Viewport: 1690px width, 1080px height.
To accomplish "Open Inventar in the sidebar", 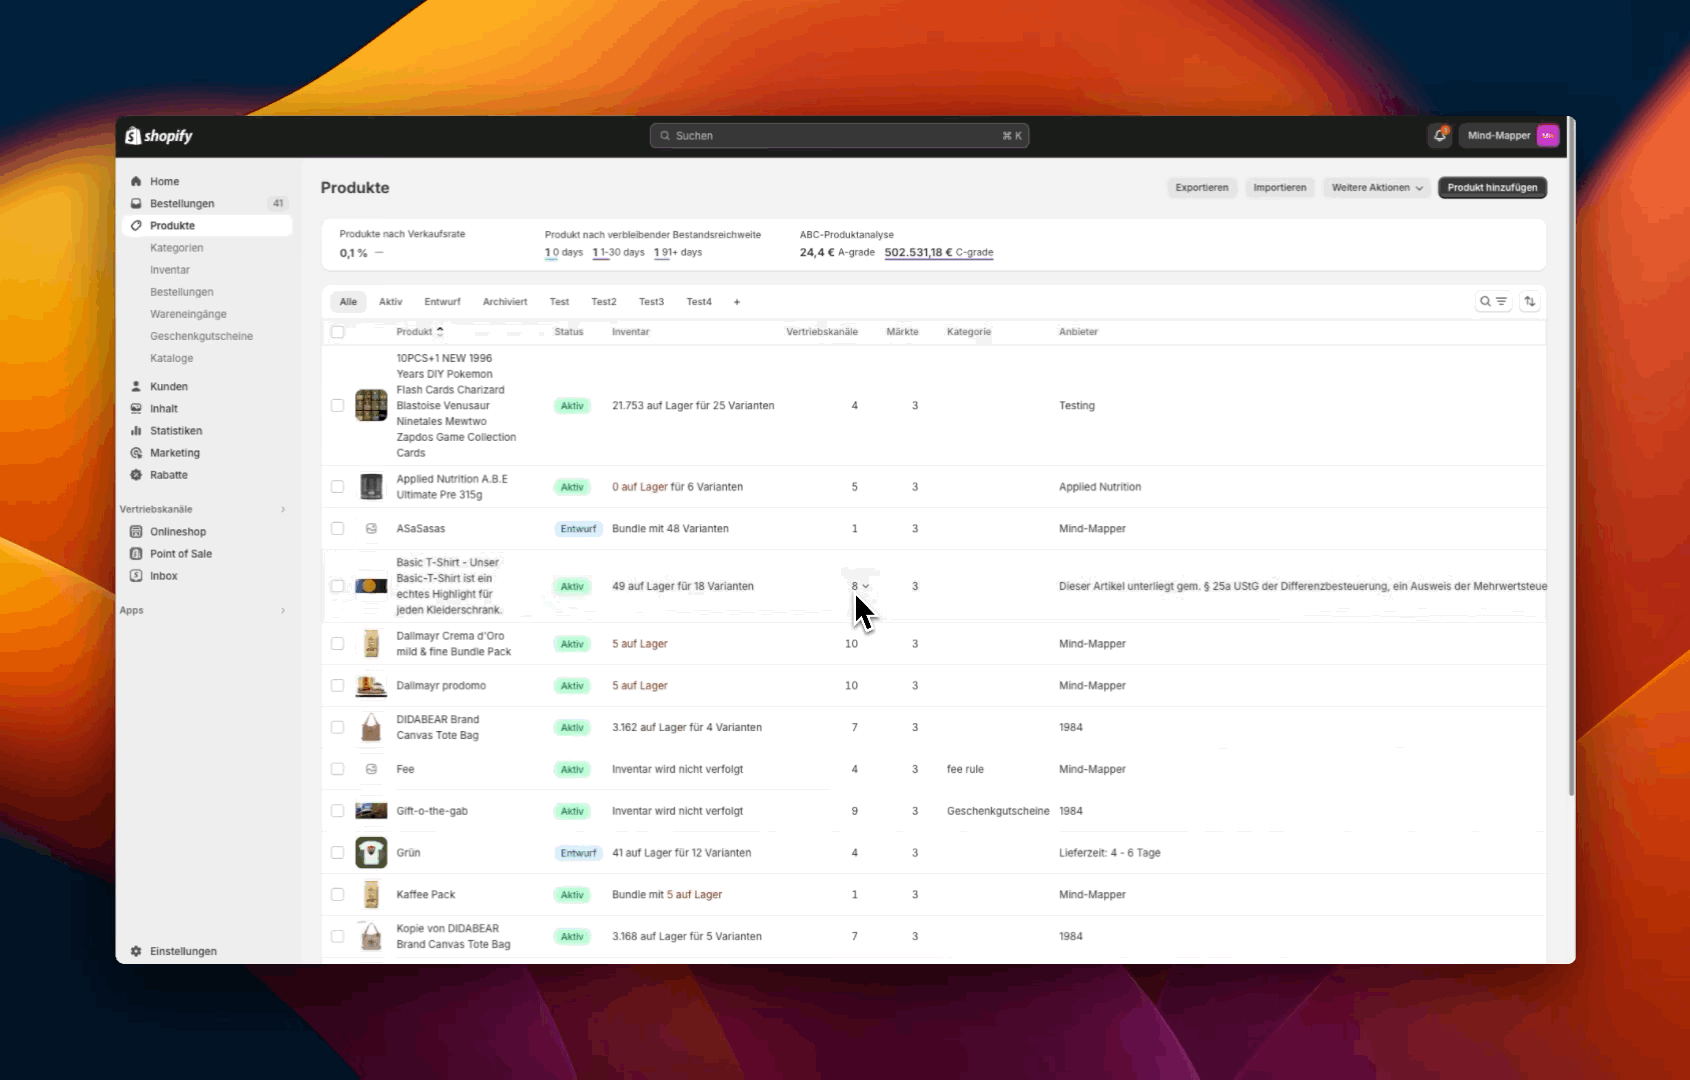I will [170, 269].
